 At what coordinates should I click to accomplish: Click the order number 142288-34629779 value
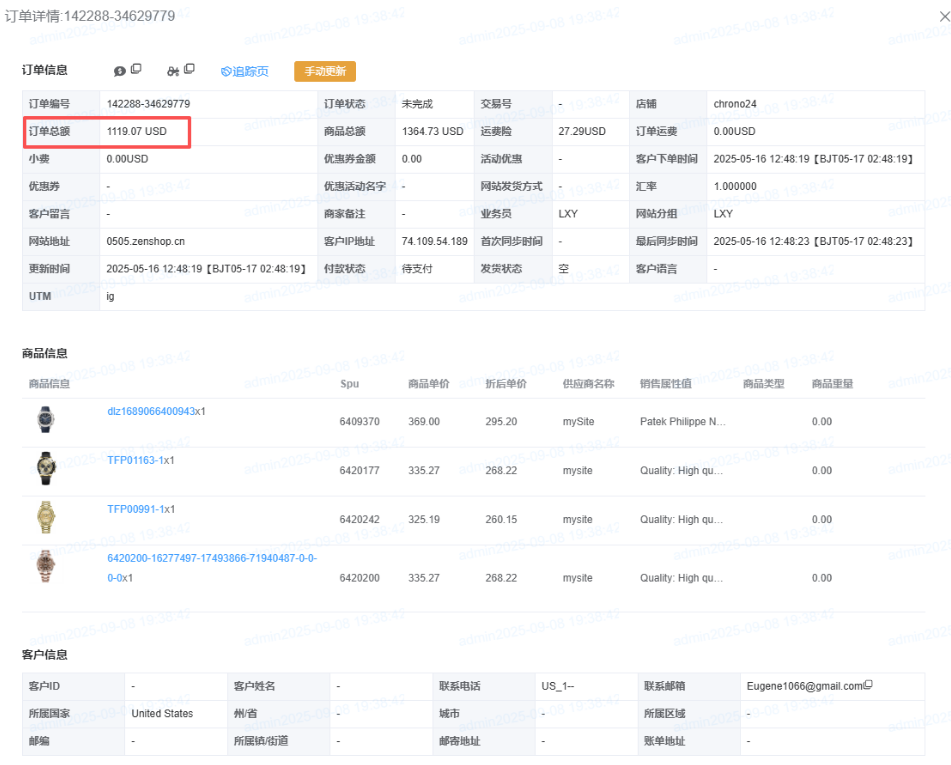(148, 104)
